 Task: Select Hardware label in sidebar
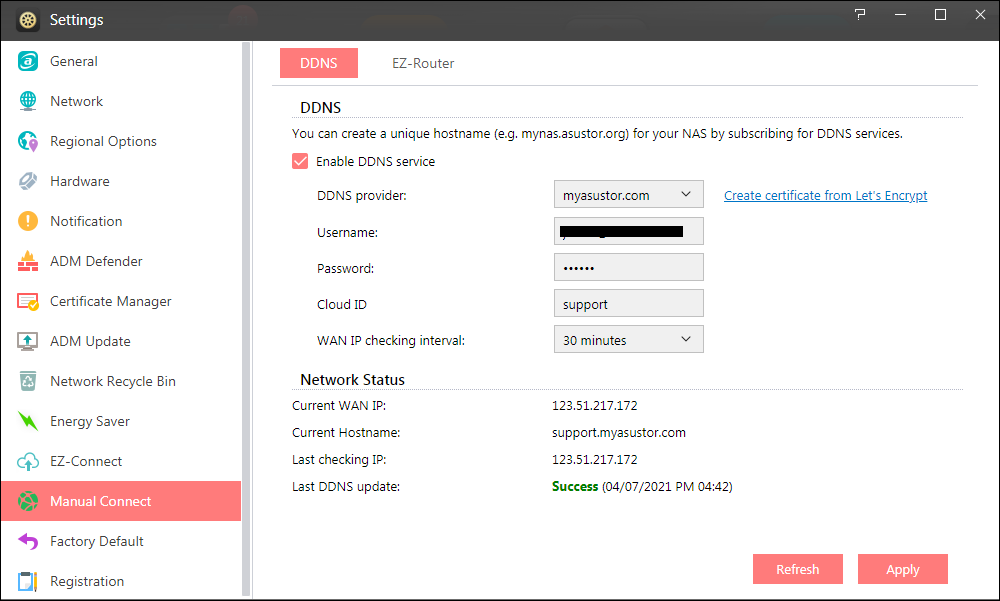point(80,181)
